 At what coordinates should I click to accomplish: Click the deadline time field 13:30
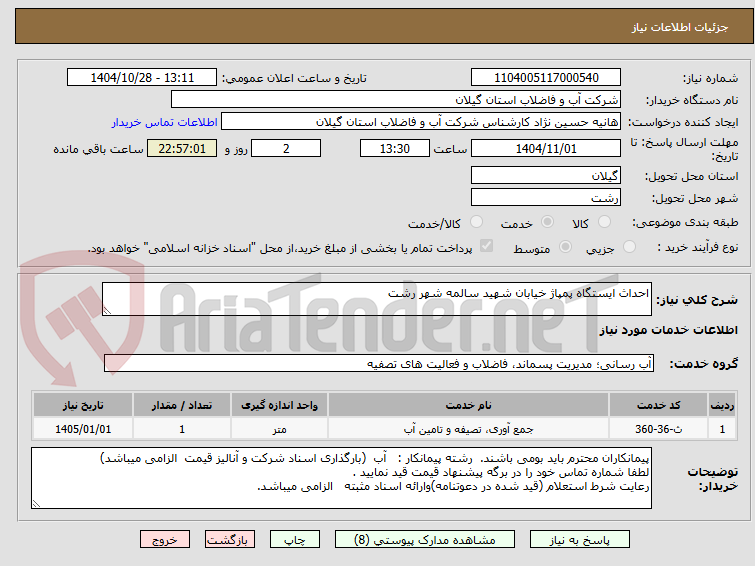click(x=395, y=148)
